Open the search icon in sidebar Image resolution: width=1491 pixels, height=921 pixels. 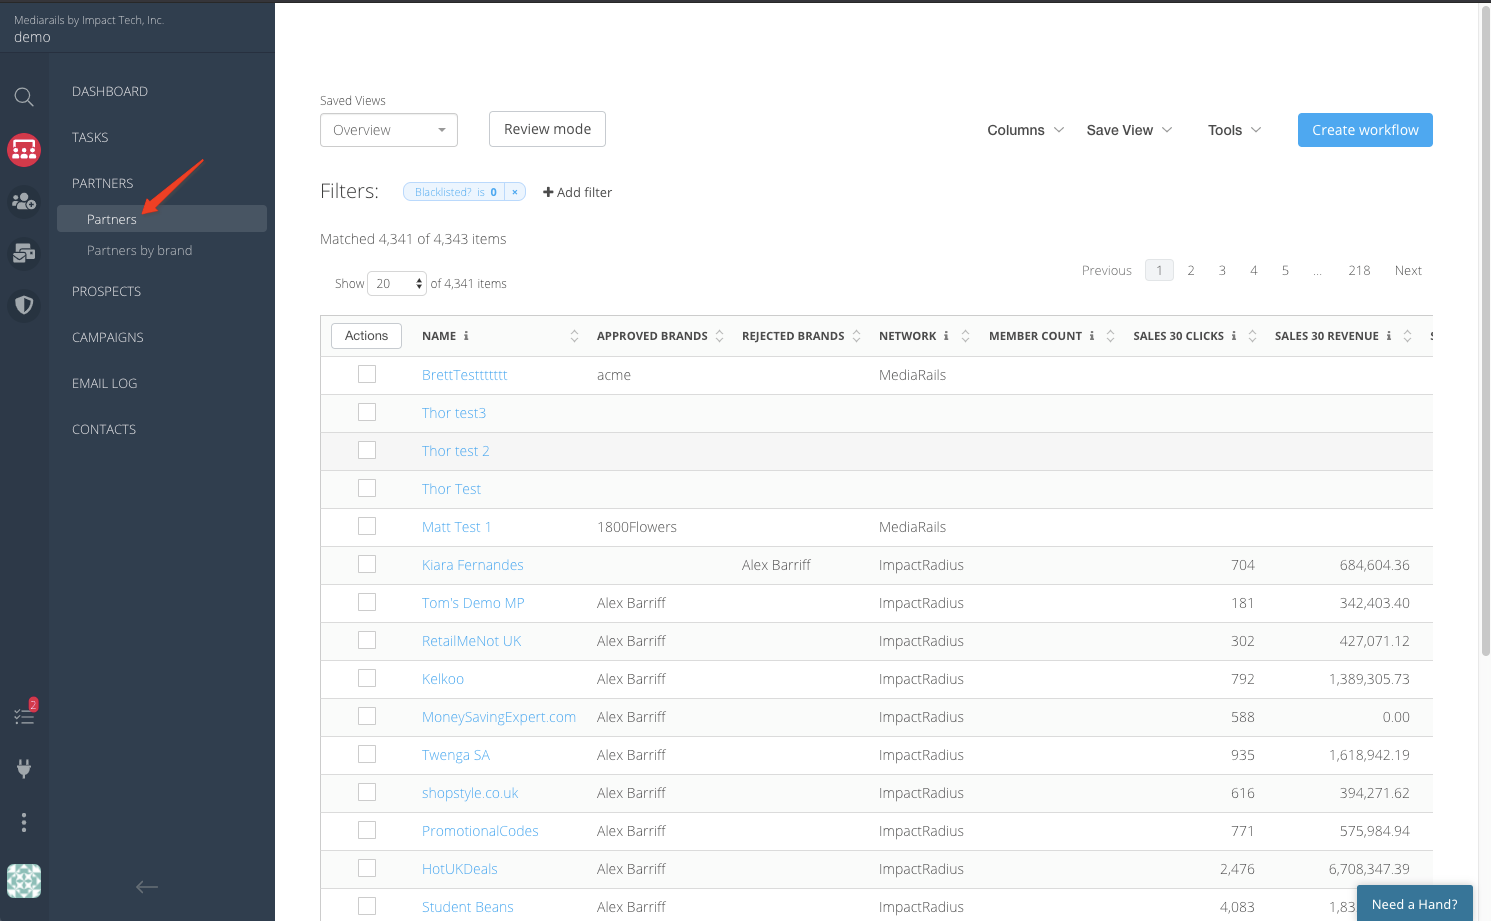pyautogui.click(x=24, y=97)
